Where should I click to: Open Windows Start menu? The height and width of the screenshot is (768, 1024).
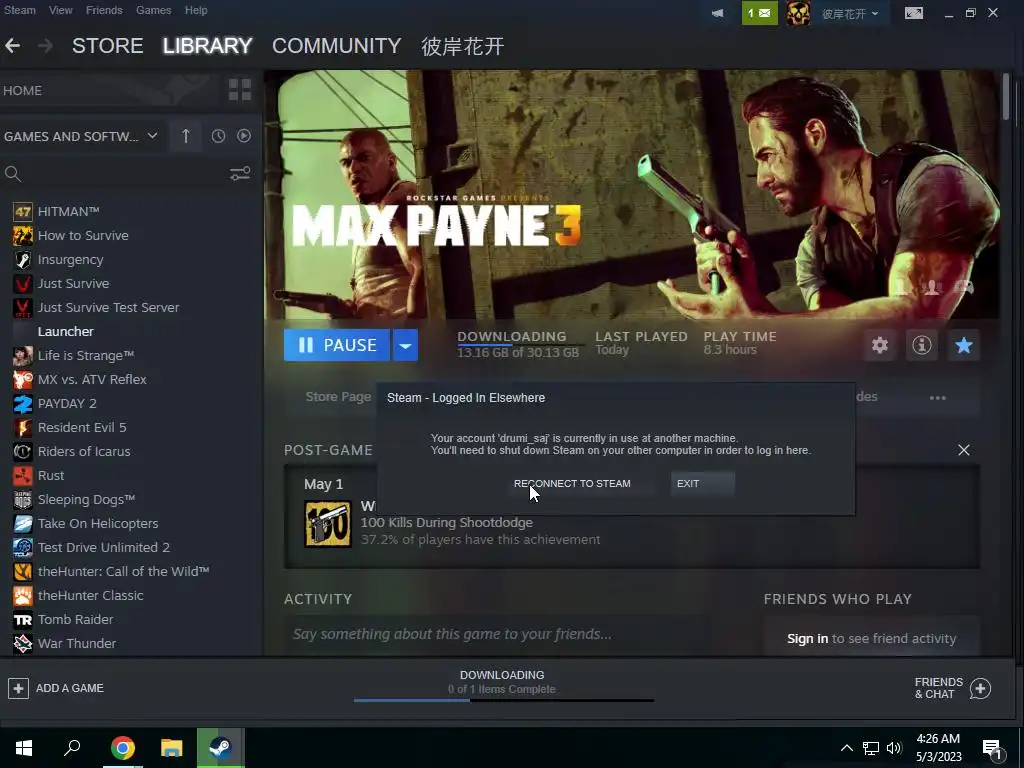tap(24, 748)
